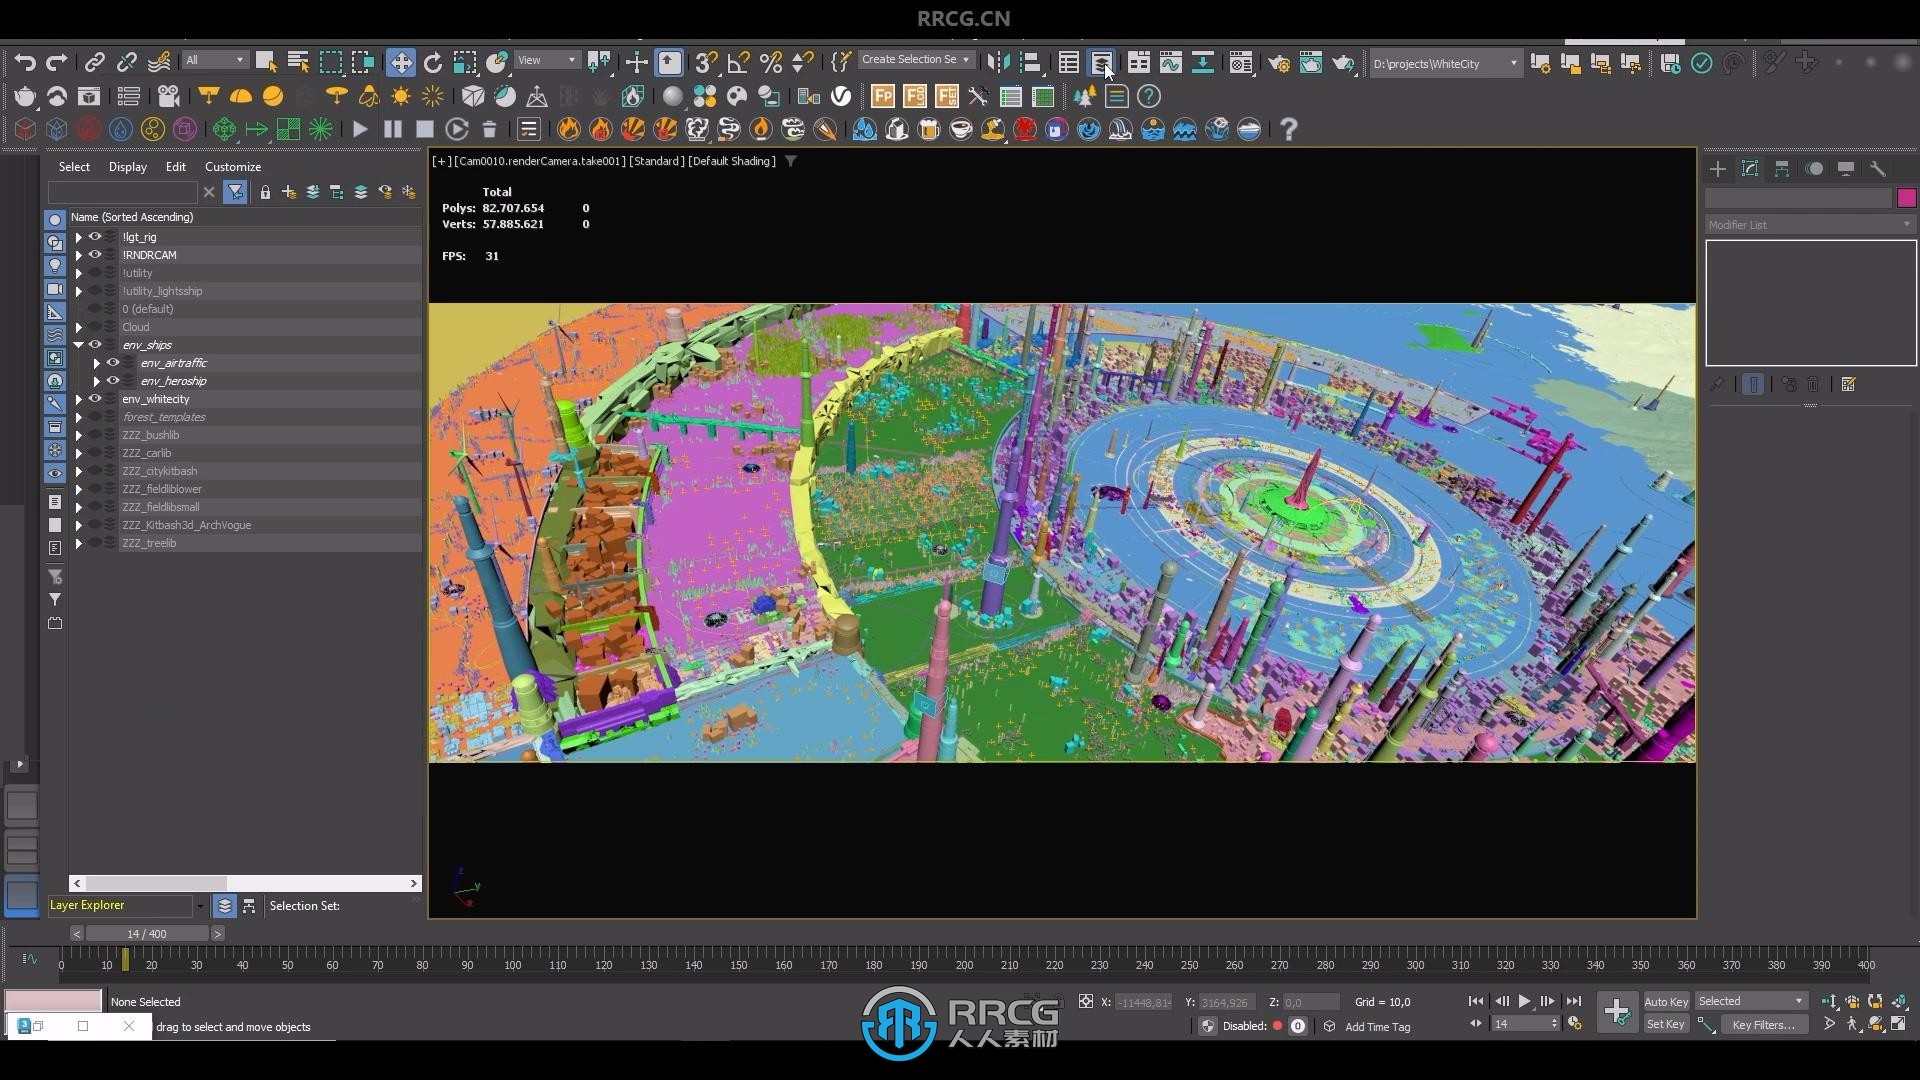This screenshot has width=1920, height=1080.
Task: Open project path D:\projects\WhiteCity dropdown
Action: coord(1446,63)
